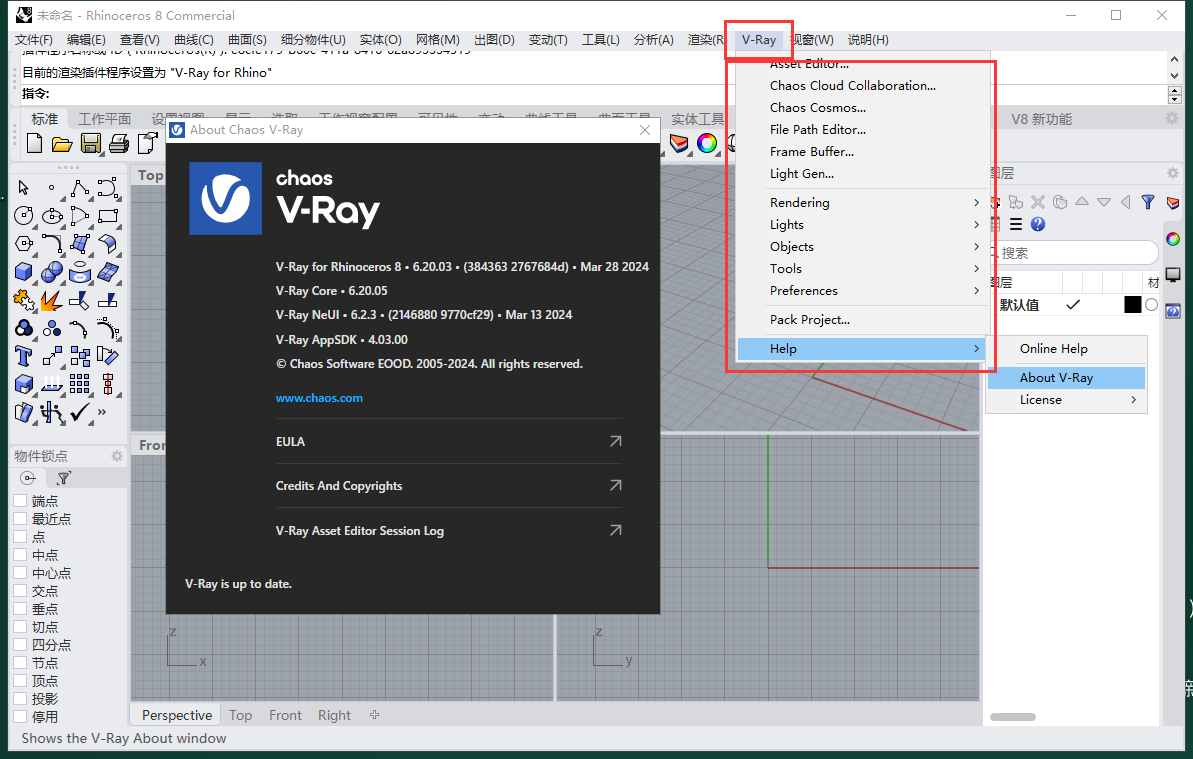The width and height of the screenshot is (1193, 759).
Task: Select the Sphere tool
Action: tap(53, 271)
